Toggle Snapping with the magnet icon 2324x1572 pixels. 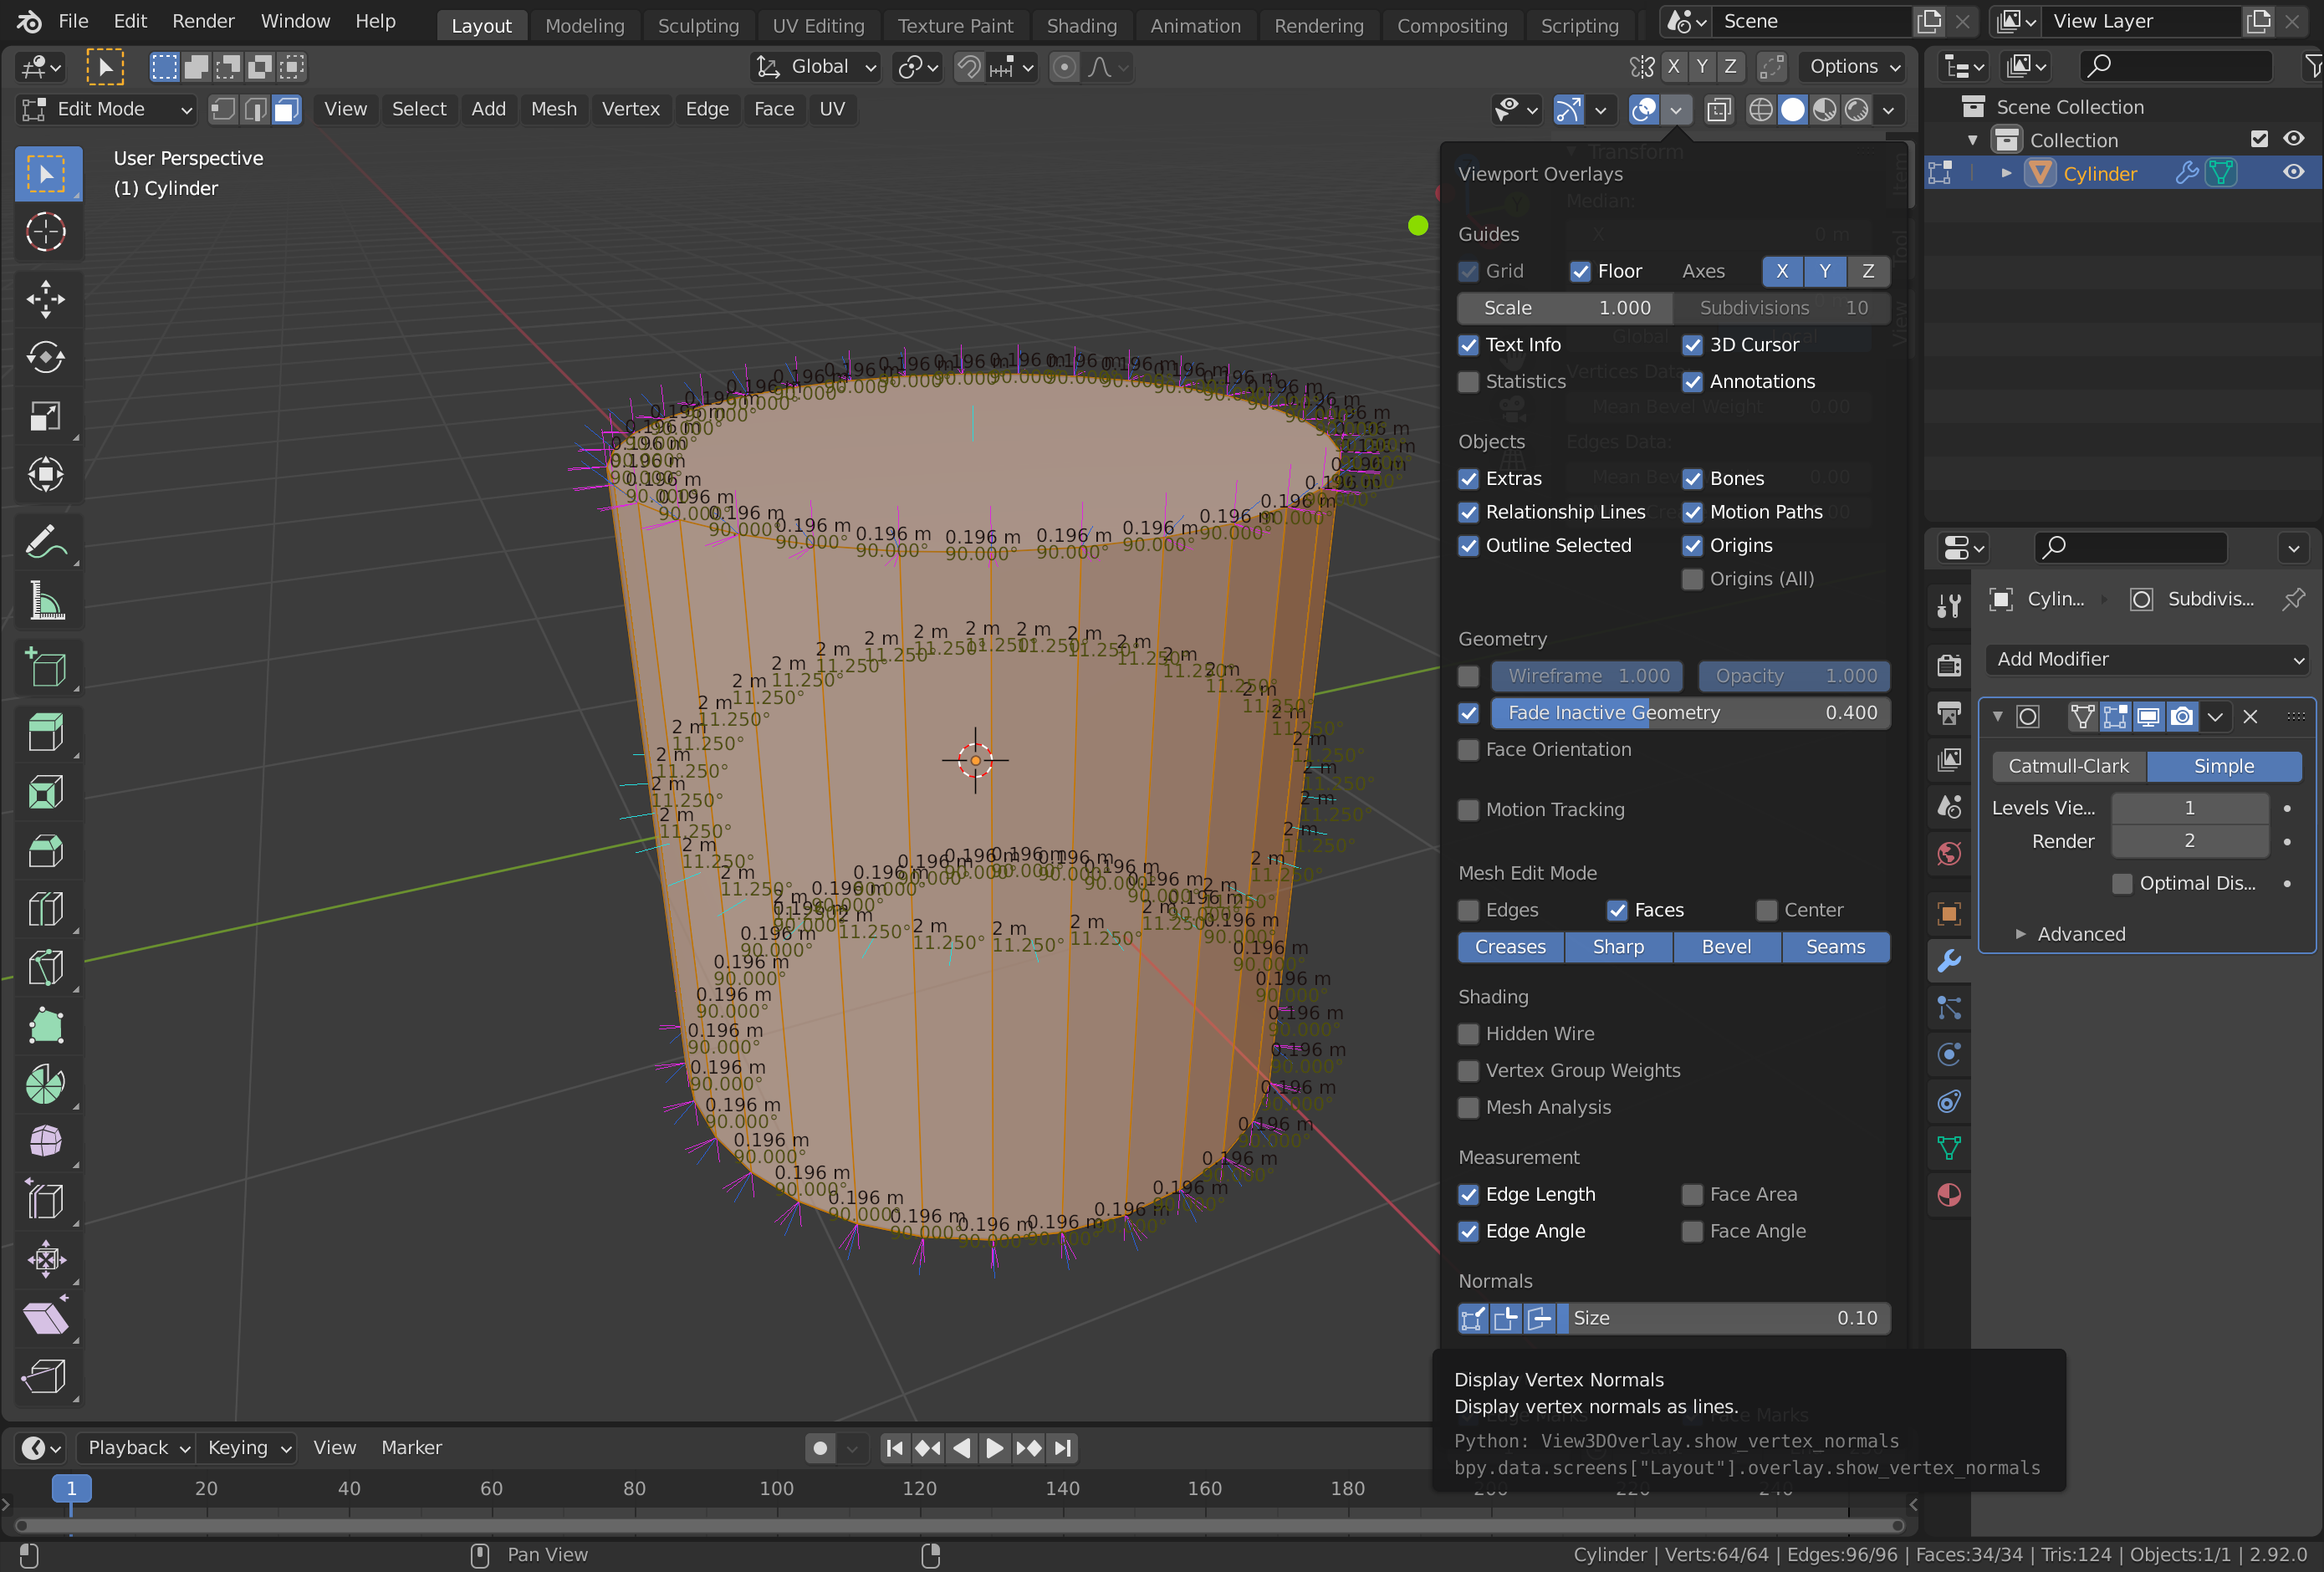click(x=970, y=67)
